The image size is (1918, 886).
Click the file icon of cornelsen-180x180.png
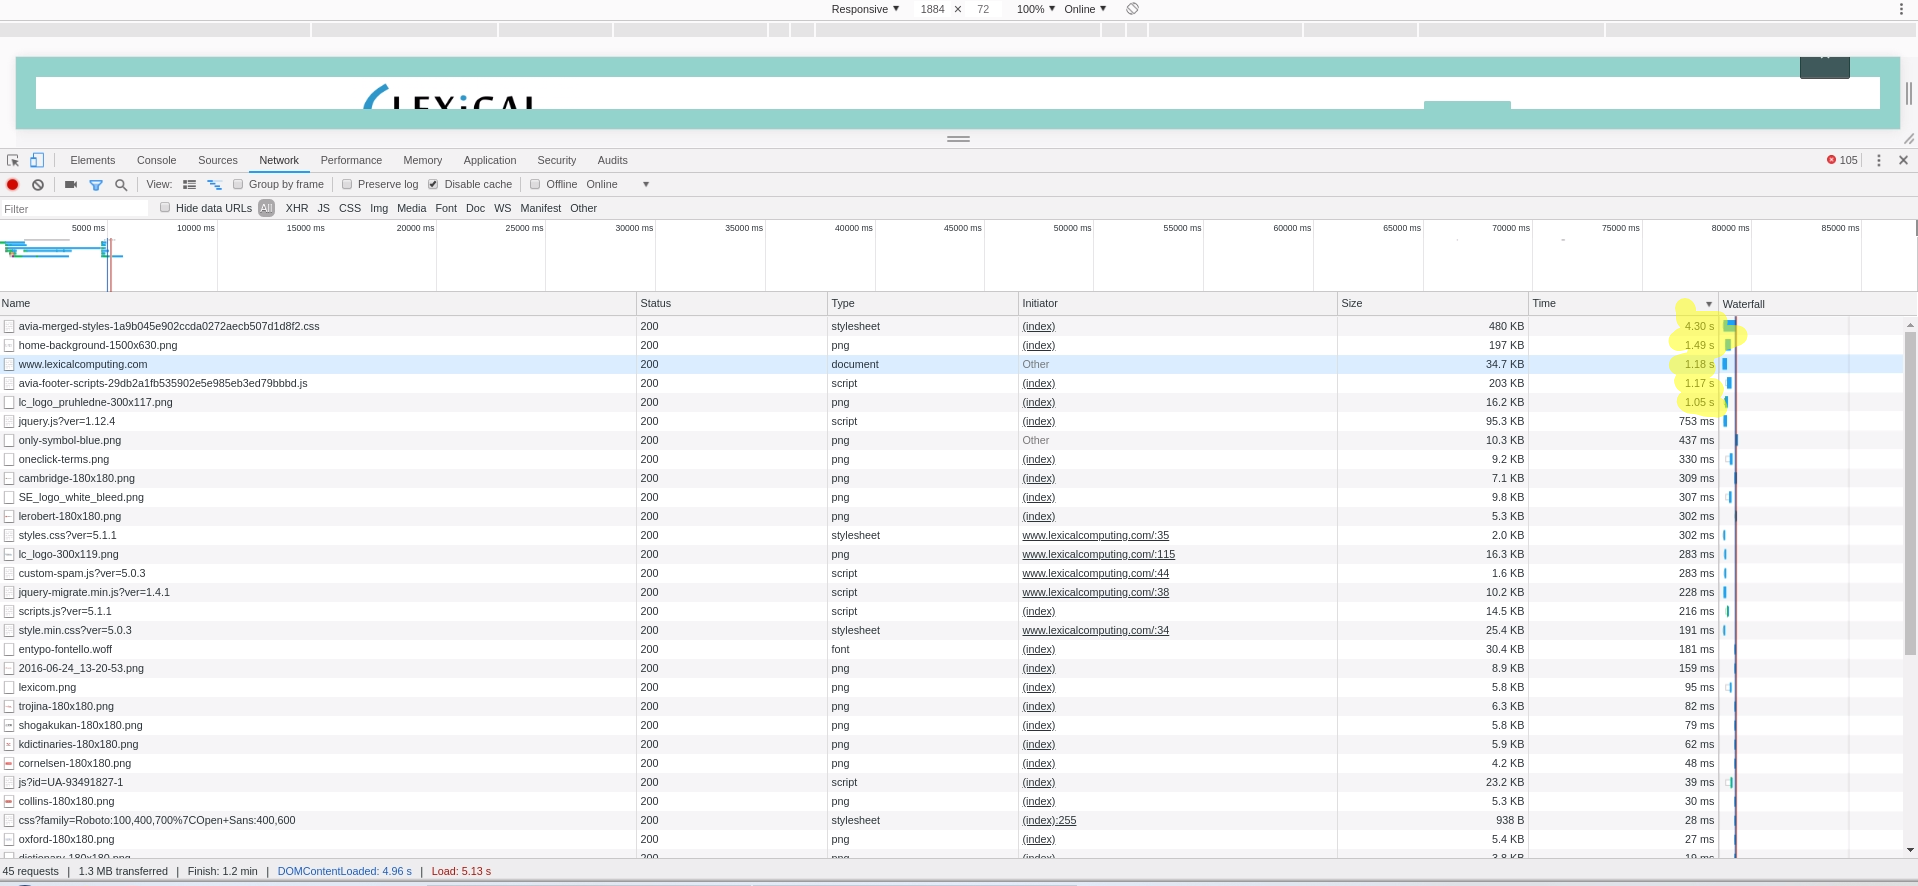tap(9, 763)
